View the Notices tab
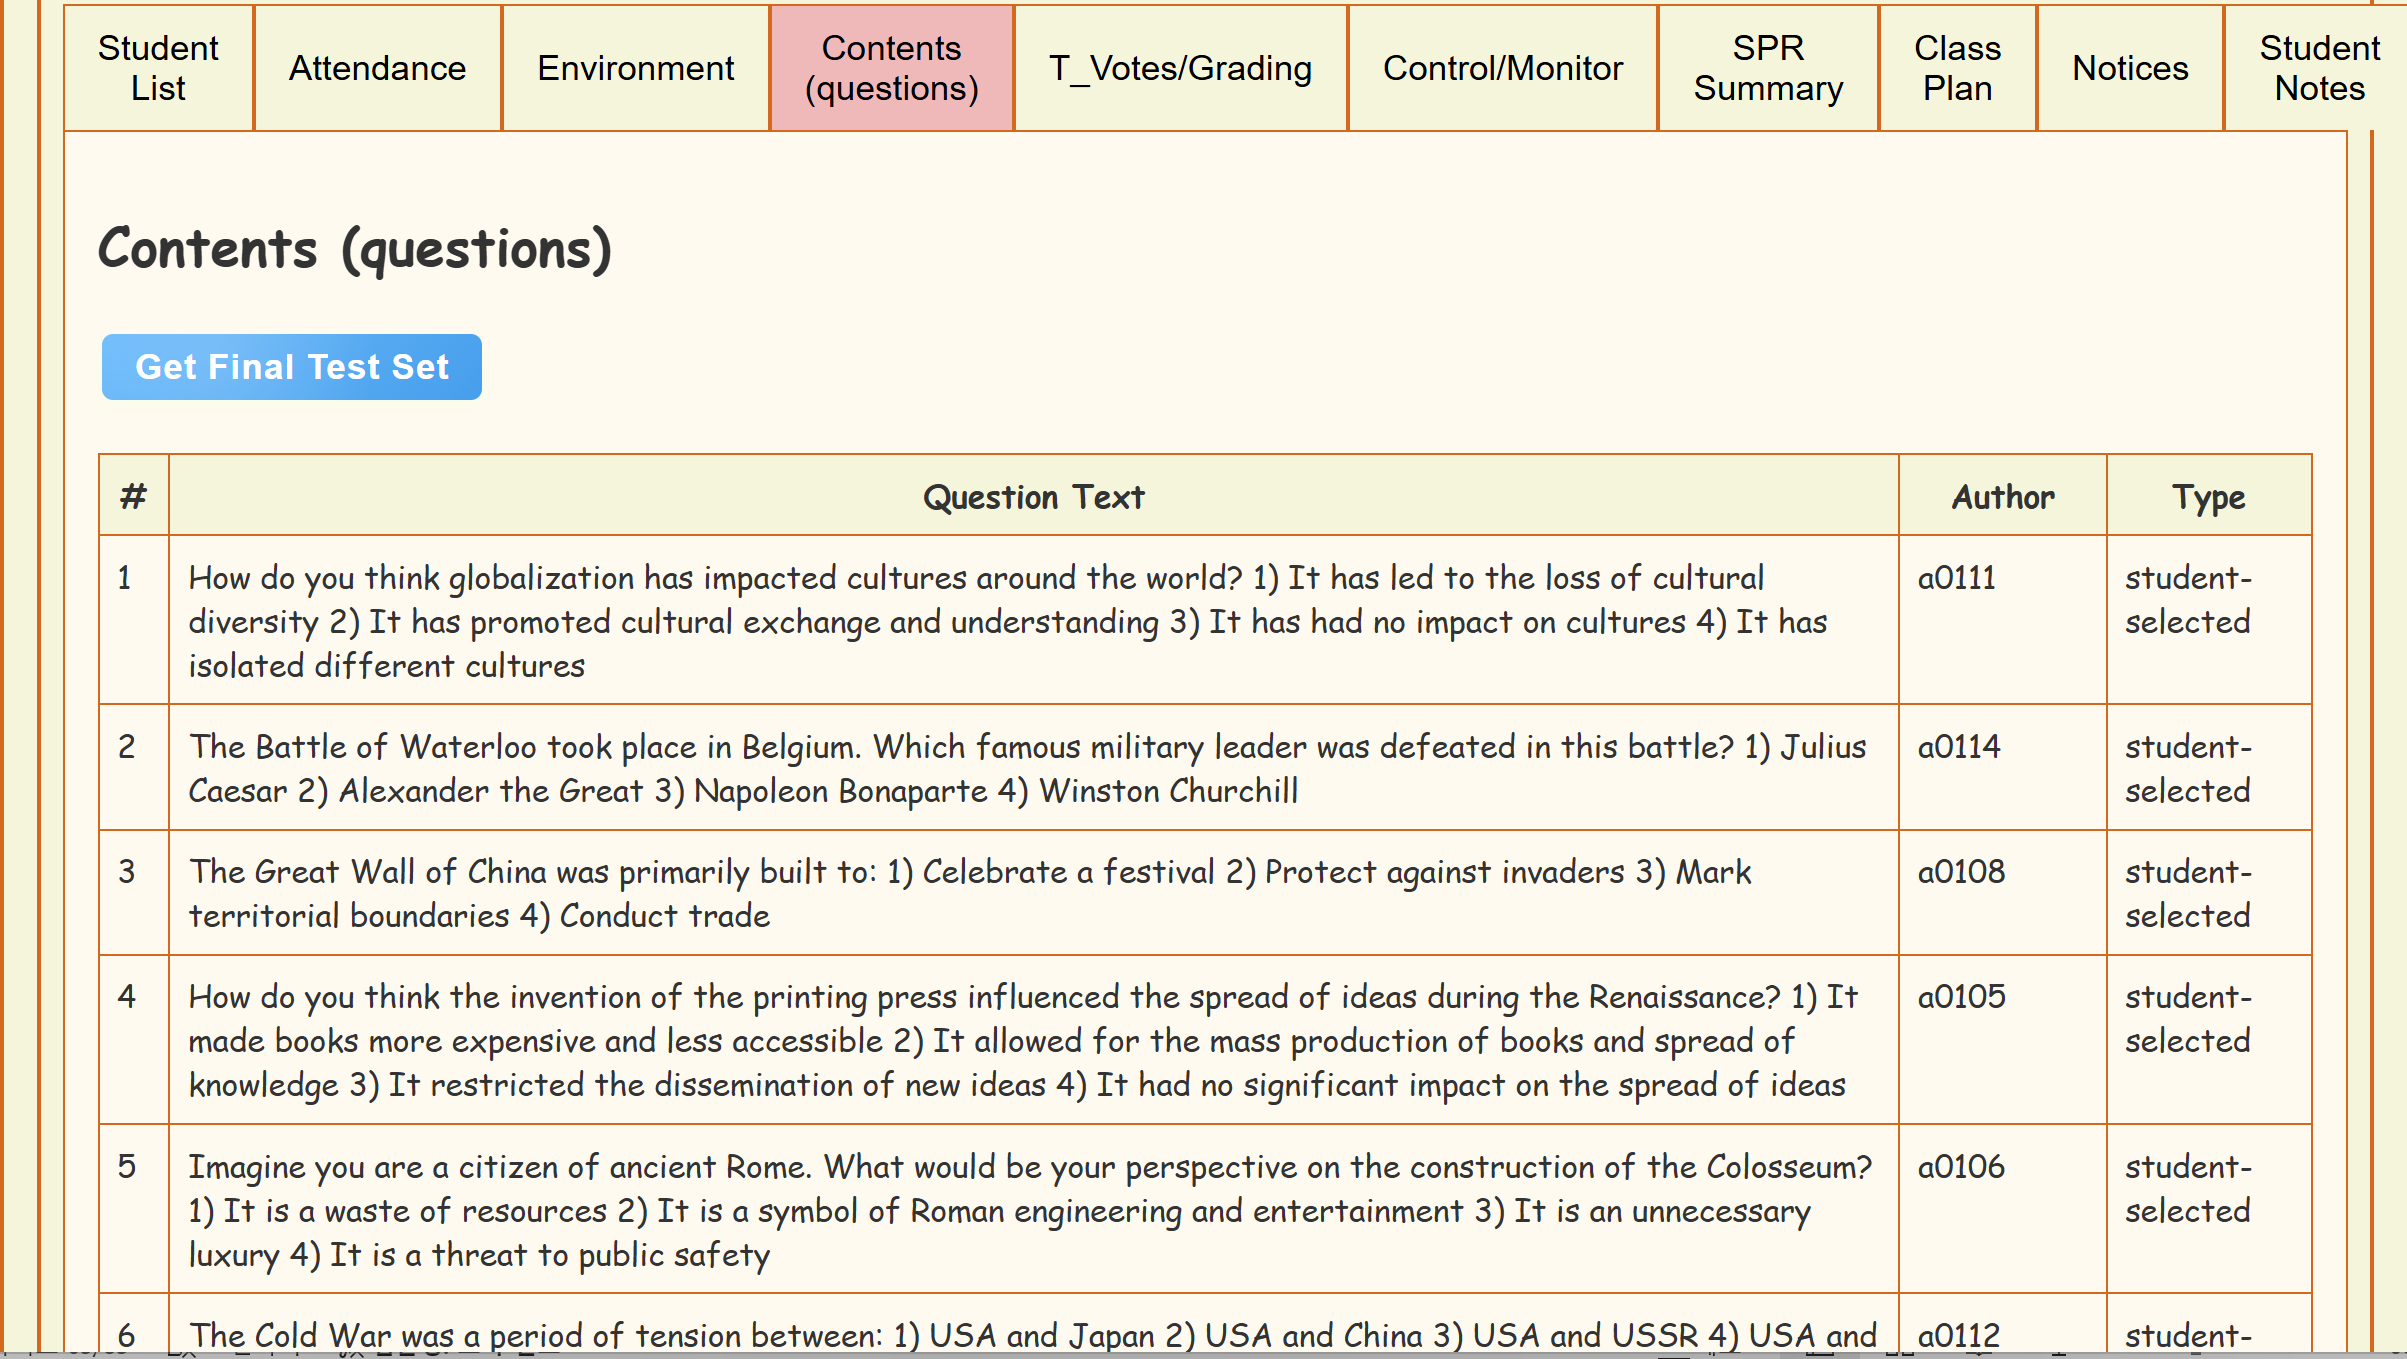2407x1359 pixels. [x=2130, y=68]
